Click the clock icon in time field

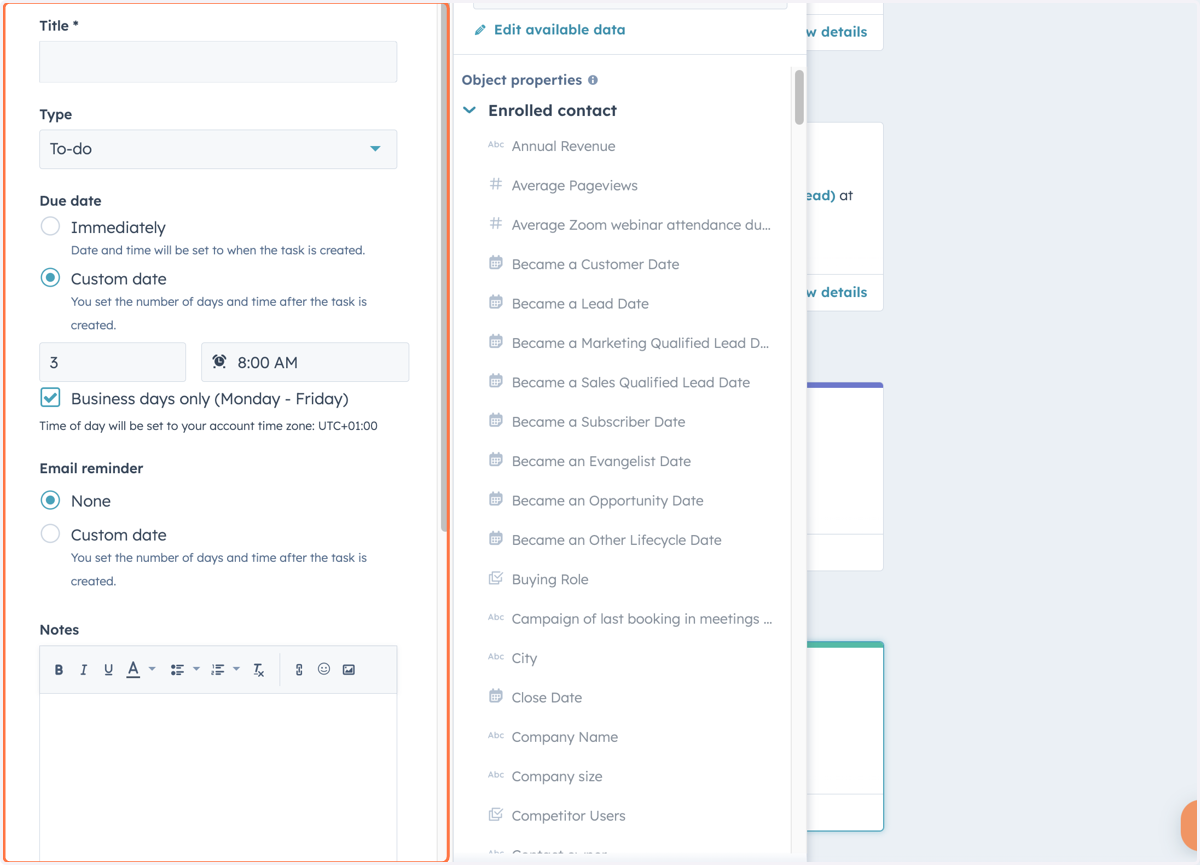click(220, 362)
